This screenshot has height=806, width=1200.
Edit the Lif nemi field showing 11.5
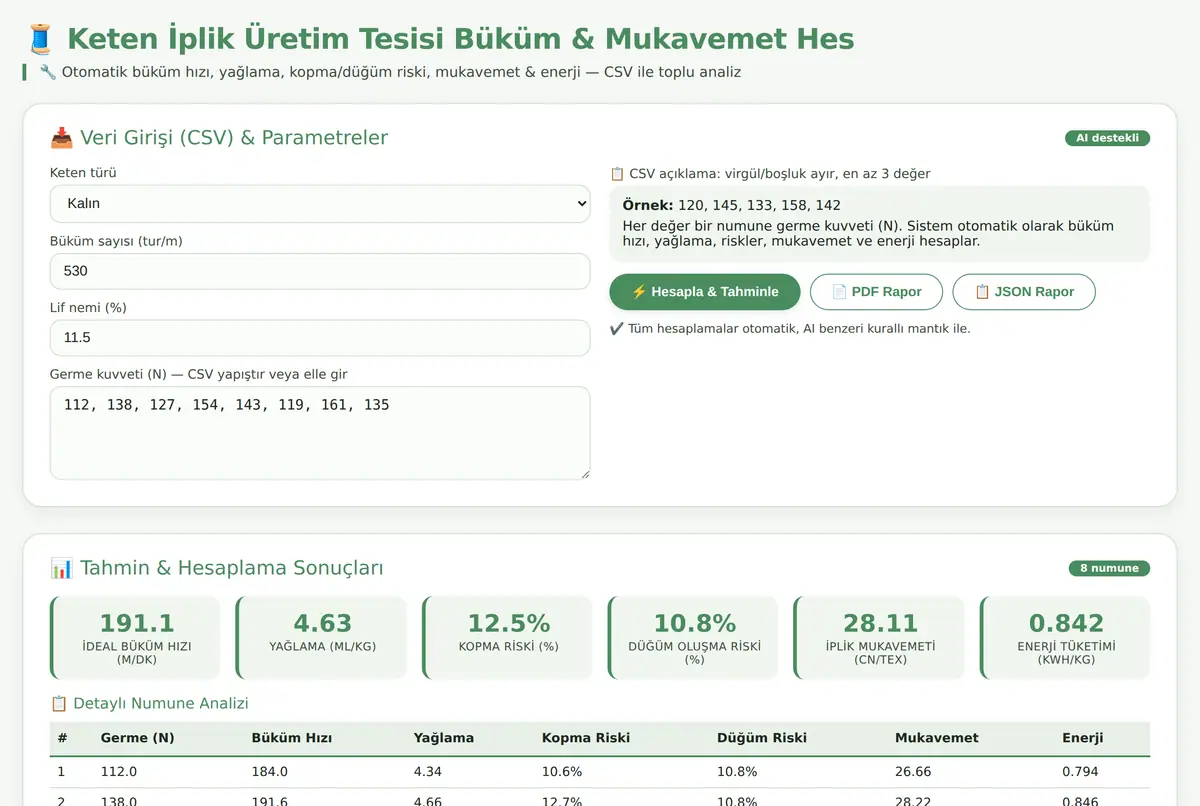pyautogui.click(x=320, y=338)
